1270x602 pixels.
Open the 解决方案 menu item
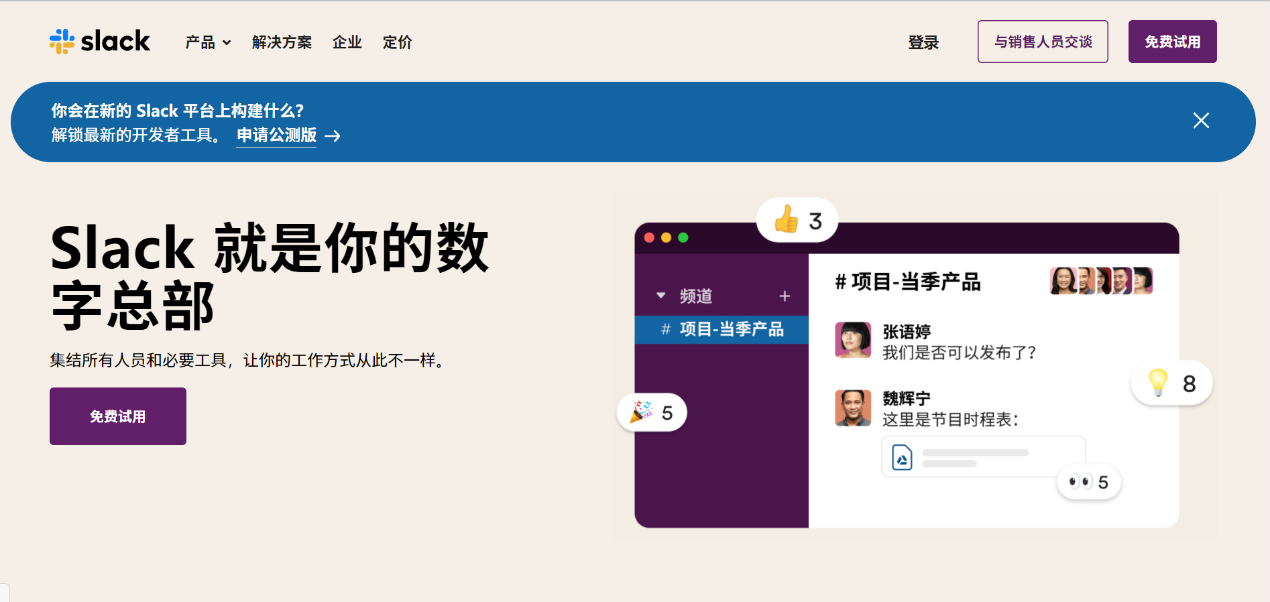(282, 42)
